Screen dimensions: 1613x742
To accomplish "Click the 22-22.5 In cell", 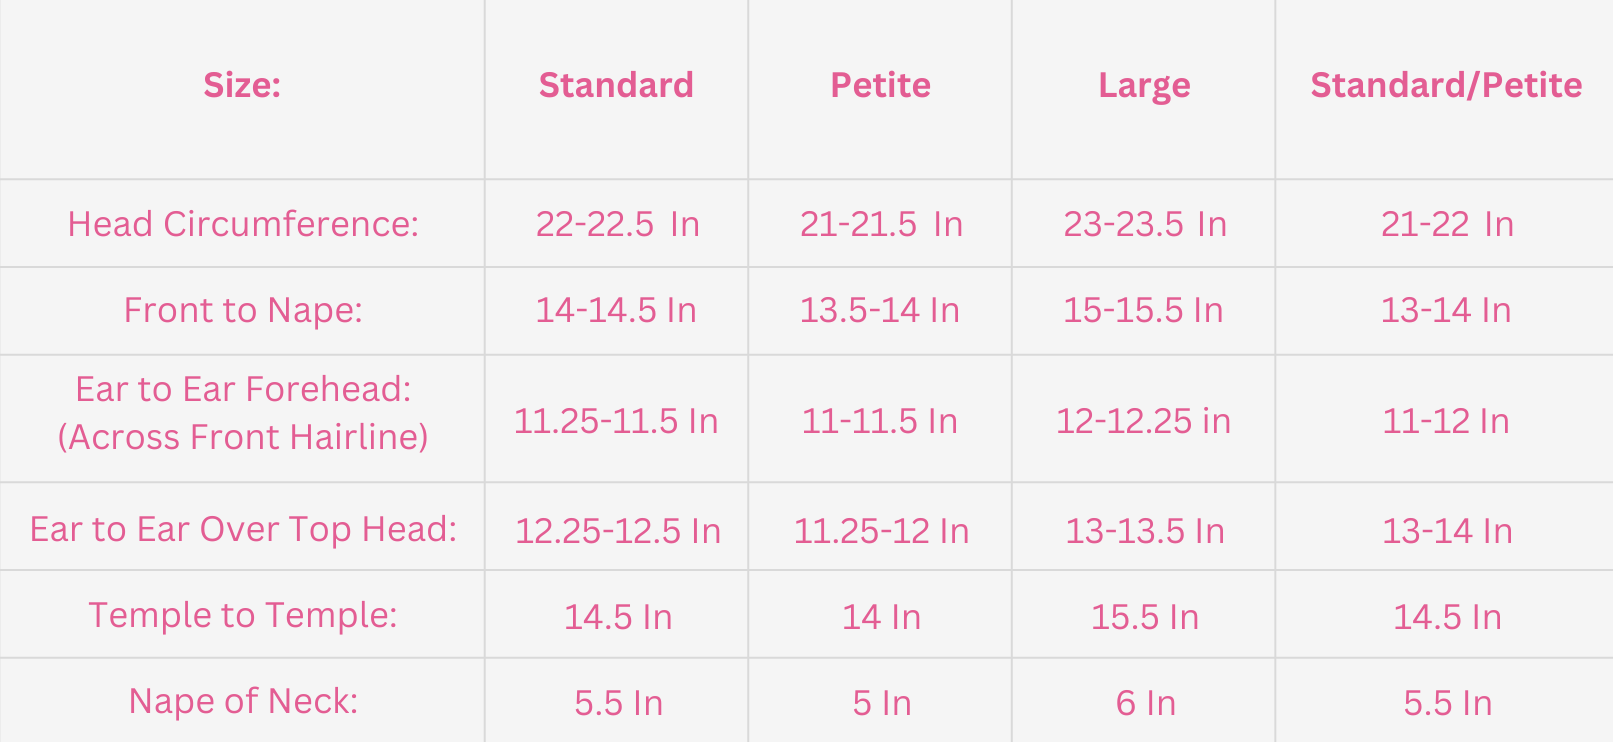I will pos(617,224).
